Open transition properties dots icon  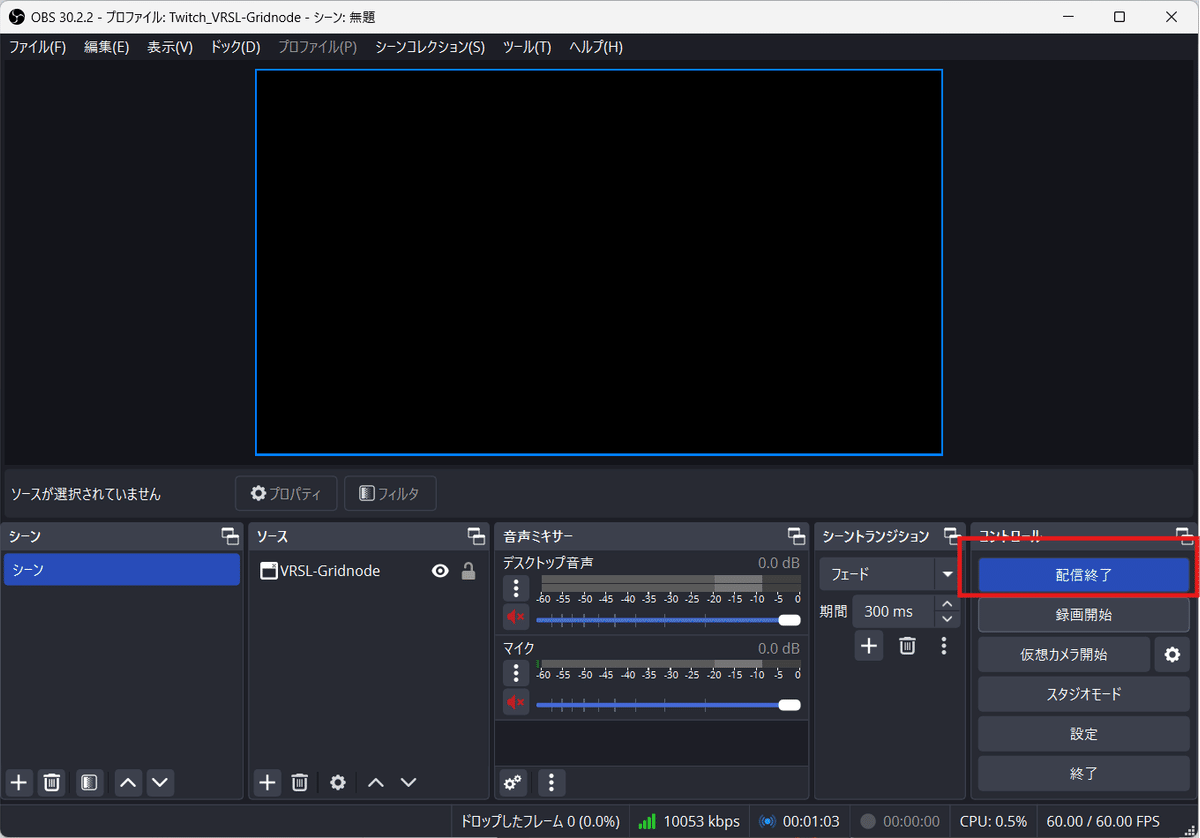(943, 646)
